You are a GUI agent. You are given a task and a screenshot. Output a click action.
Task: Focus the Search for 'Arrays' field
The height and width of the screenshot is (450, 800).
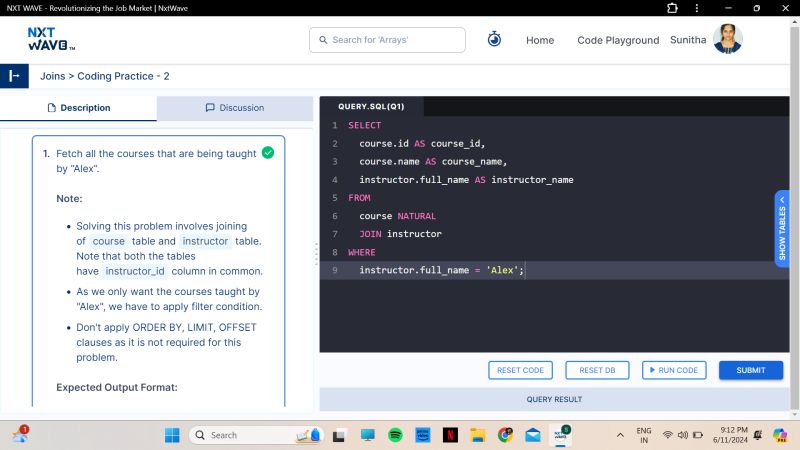387,40
